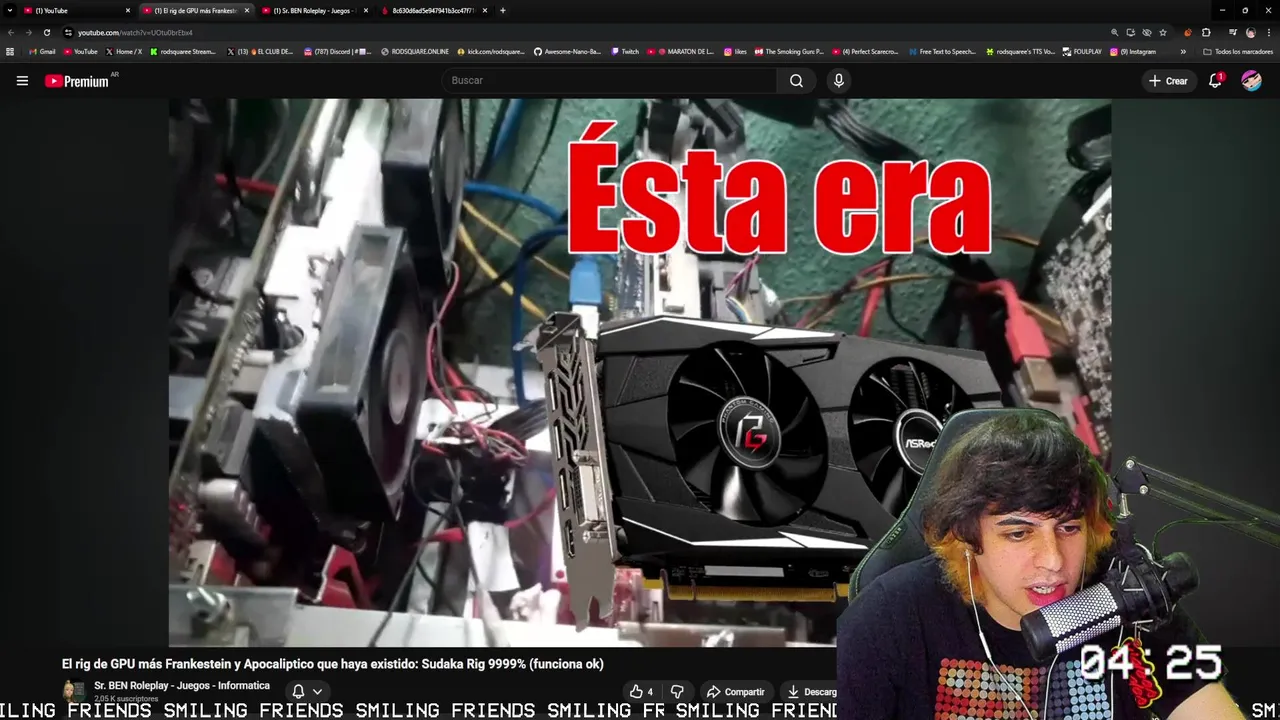
Task: Open rodsquaree's TTS Vo bookmark
Action: coord(1020,51)
